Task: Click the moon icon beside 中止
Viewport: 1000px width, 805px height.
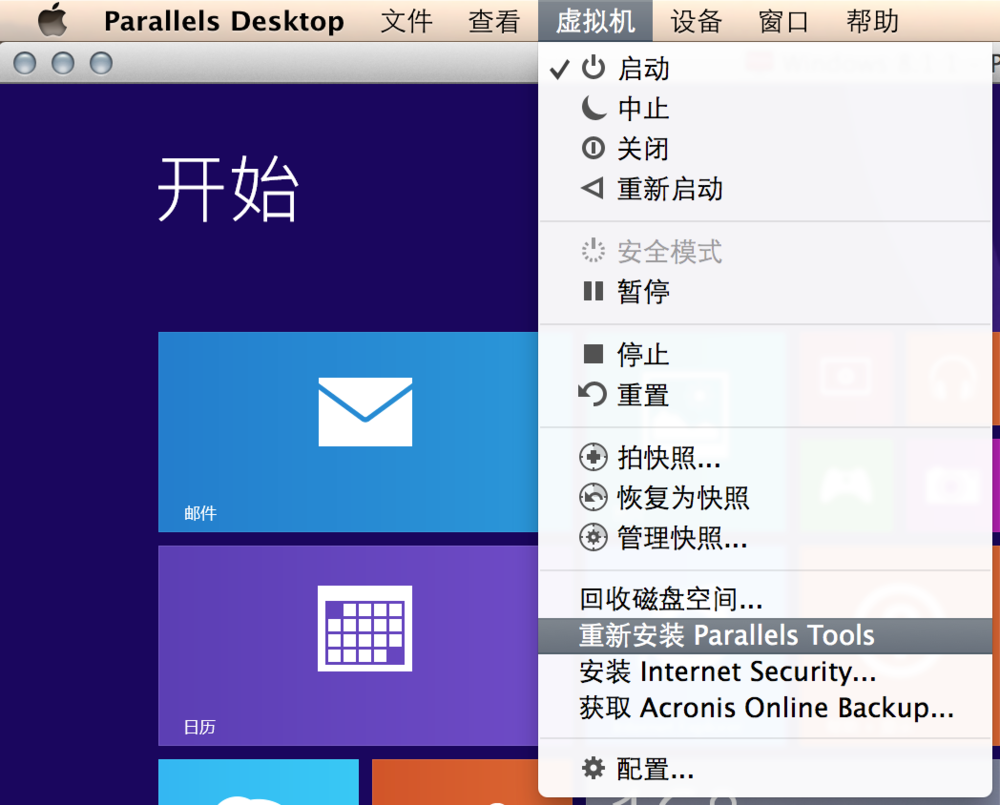Action: point(593,108)
